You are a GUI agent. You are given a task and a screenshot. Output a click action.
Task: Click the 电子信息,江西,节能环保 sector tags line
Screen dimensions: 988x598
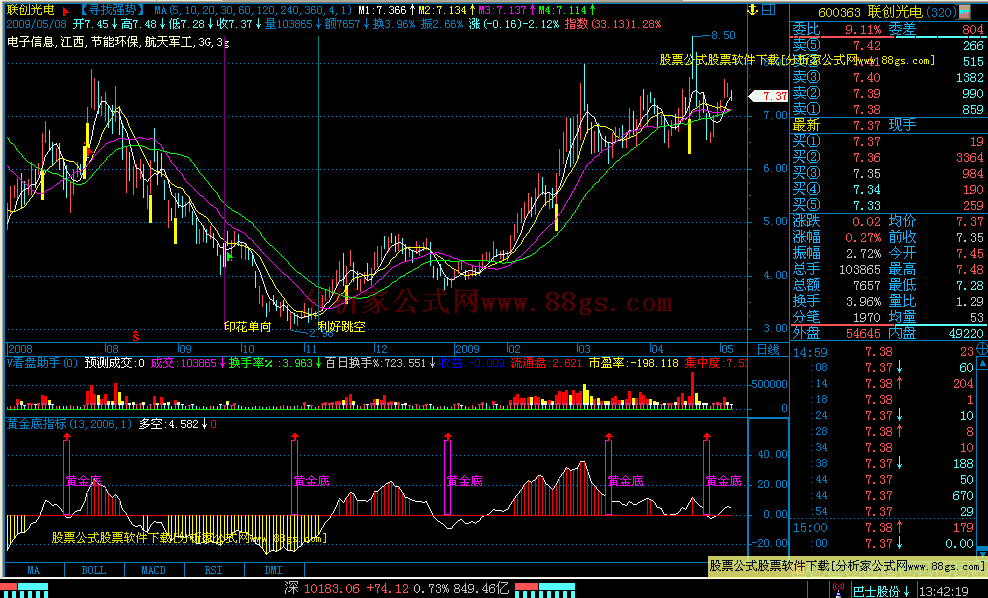[x=118, y=43]
